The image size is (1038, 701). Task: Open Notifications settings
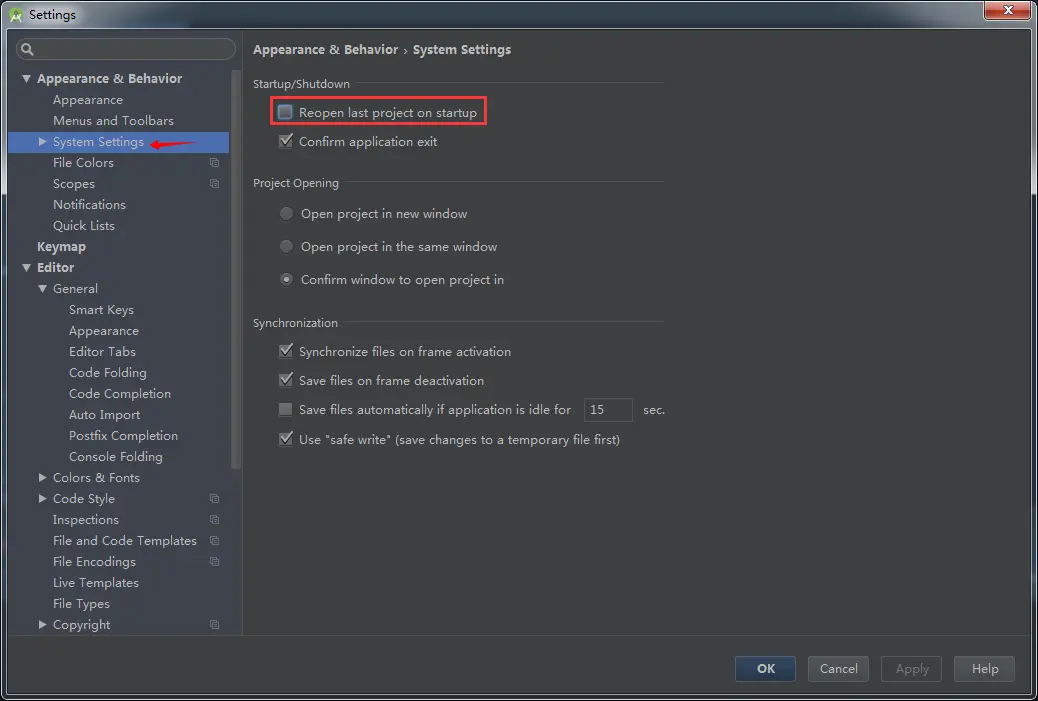coord(89,205)
